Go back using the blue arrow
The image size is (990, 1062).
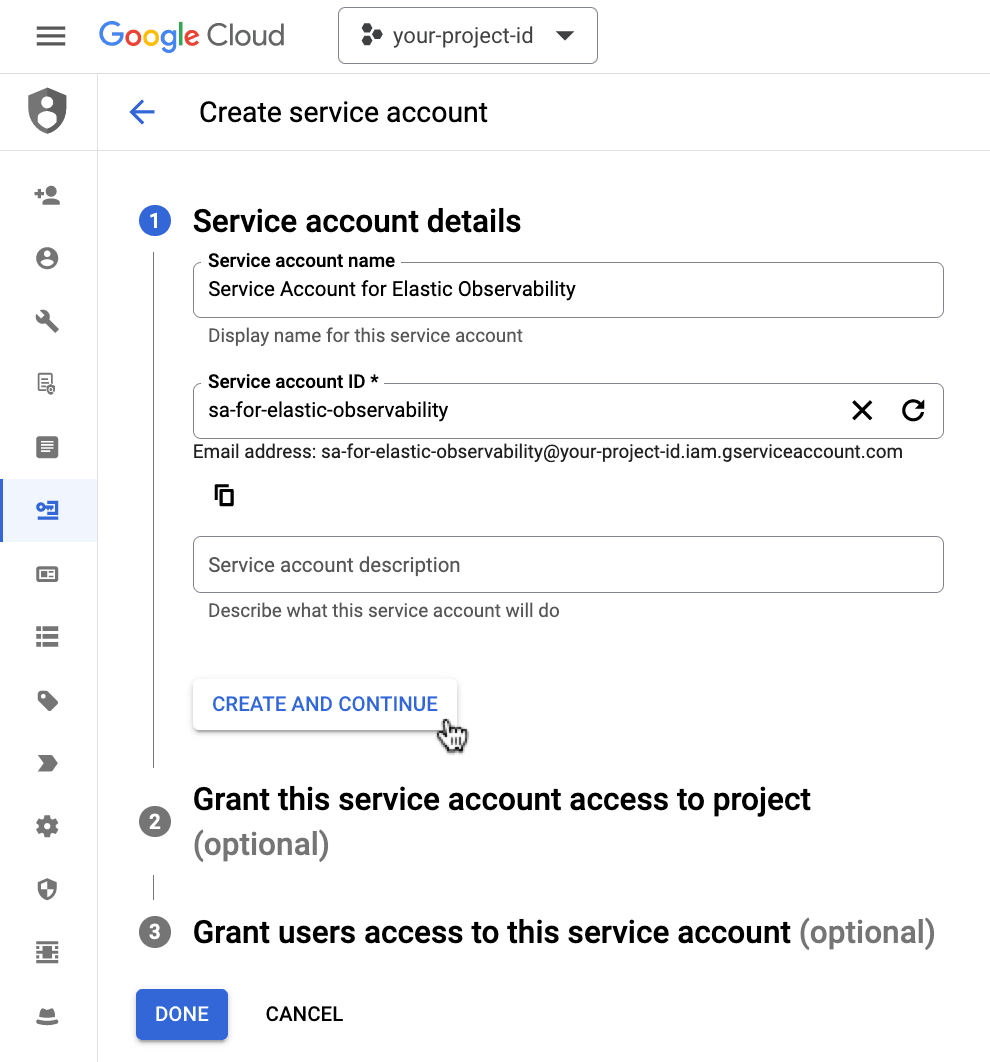[142, 112]
